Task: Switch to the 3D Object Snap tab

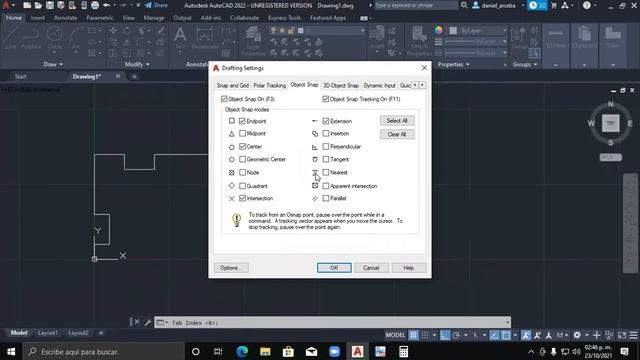Action: pyautogui.click(x=341, y=85)
